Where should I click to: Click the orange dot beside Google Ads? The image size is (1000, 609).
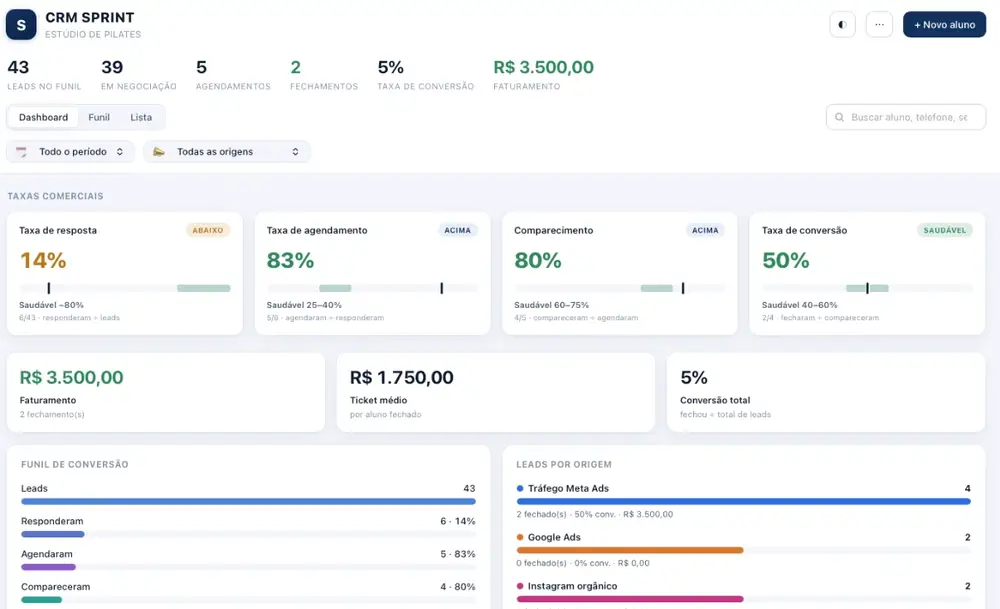pos(520,537)
